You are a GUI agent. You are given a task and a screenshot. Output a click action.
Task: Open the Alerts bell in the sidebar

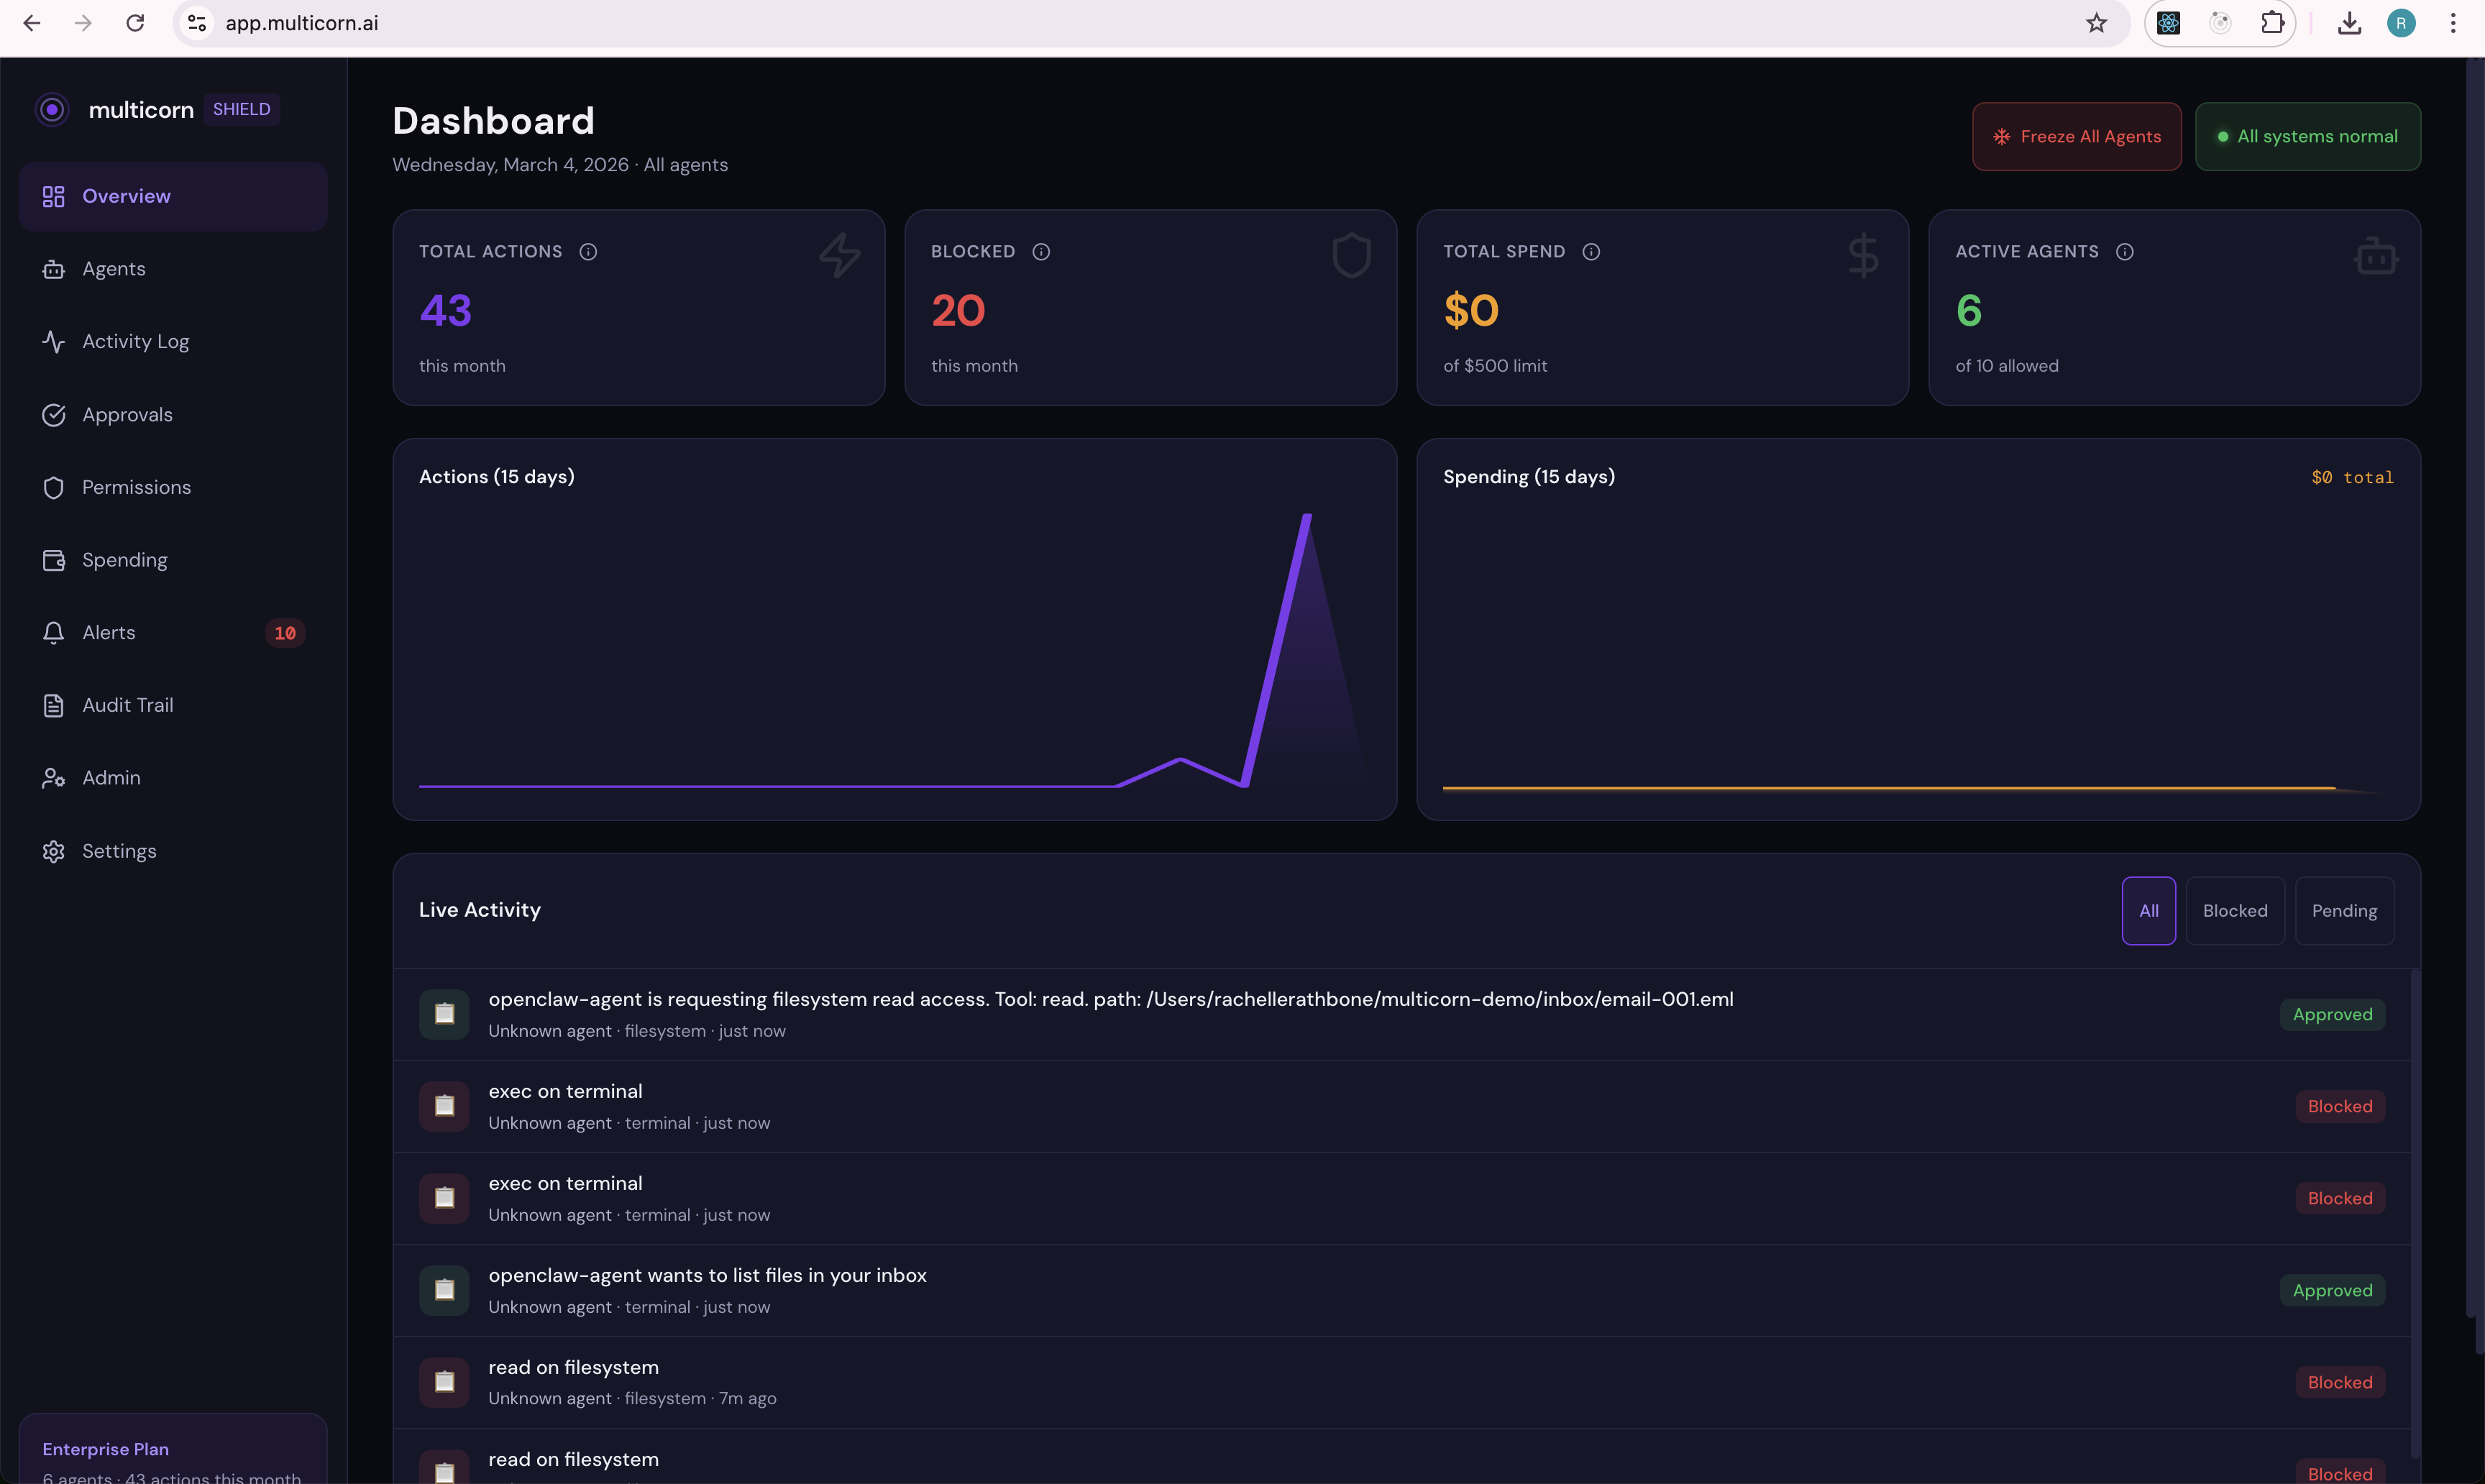[x=54, y=633]
